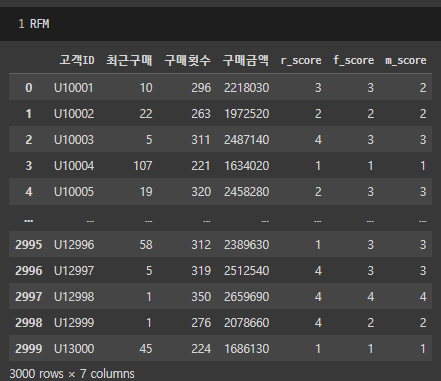Click customer ID U10004
The width and height of the screenshot is (441, 381).
coord(74,166)
